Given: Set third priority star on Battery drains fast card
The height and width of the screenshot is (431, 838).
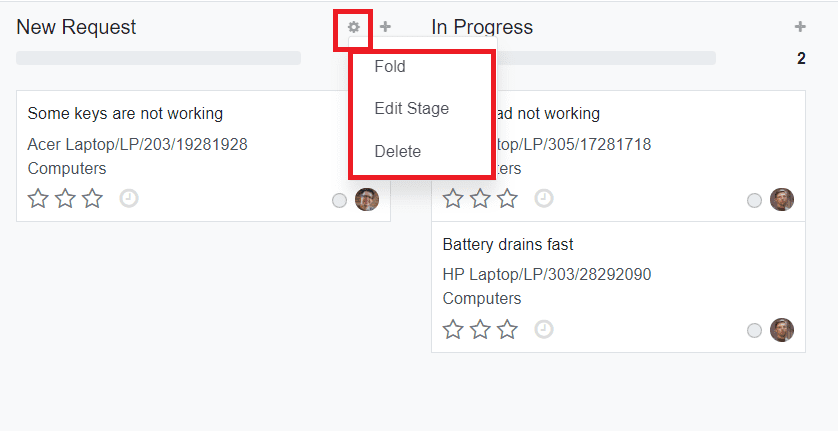Looking at the screenshot, I should point(508,329).
